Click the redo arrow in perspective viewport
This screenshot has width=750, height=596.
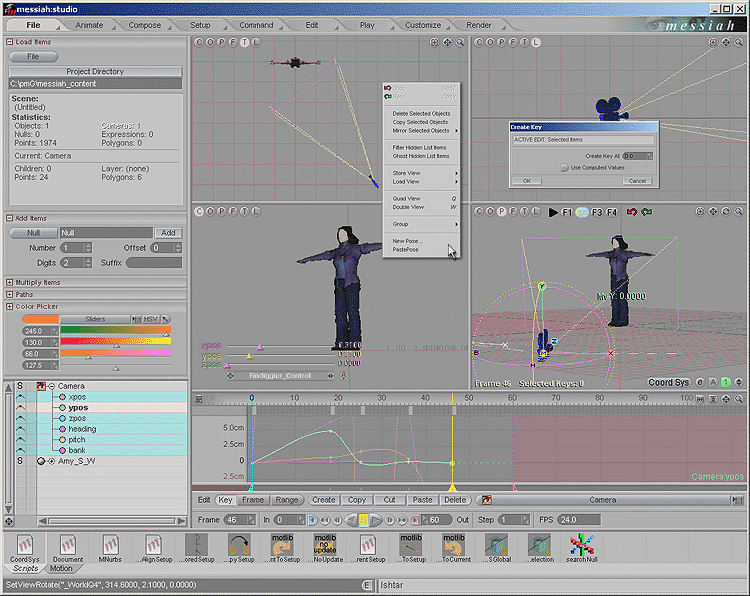[647, 212]
